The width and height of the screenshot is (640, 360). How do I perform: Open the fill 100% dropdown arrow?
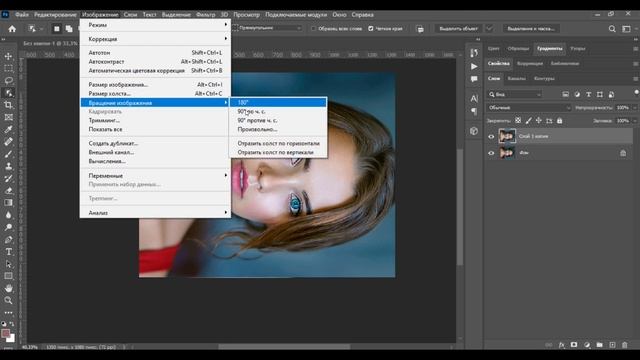[635, 121]
